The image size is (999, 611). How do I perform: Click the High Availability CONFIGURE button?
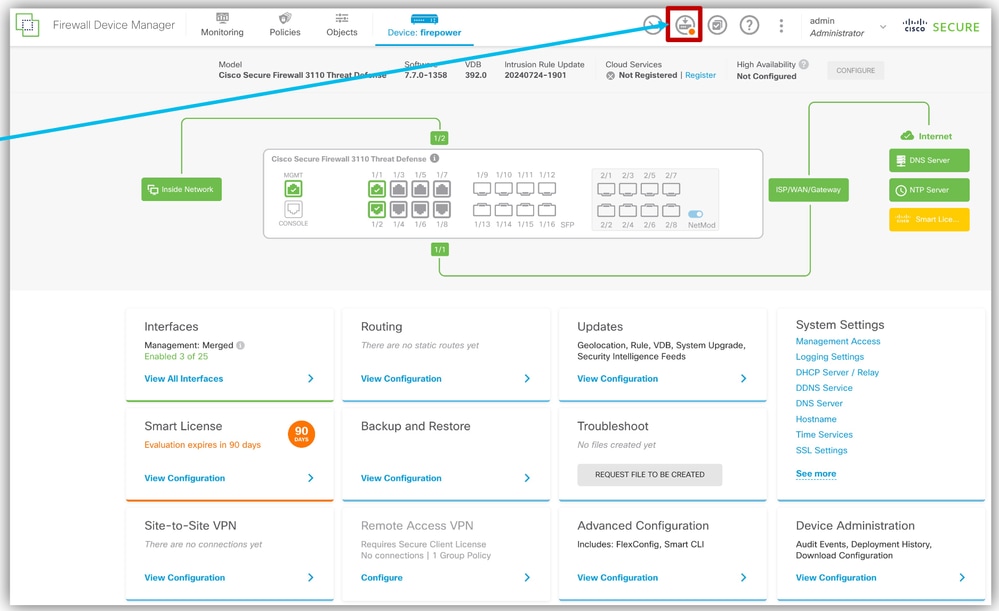(x=855, y=71)
